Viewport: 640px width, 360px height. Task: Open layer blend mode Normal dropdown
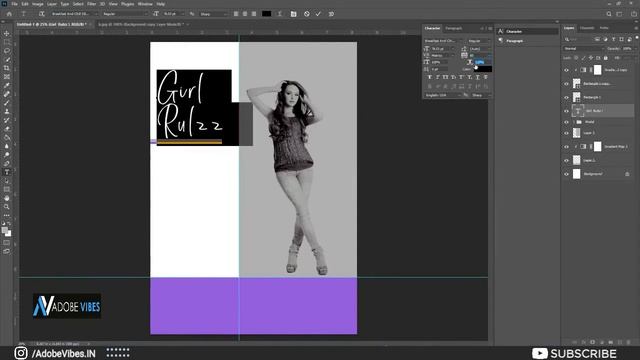pyautogui.click(x=583, y=49)
